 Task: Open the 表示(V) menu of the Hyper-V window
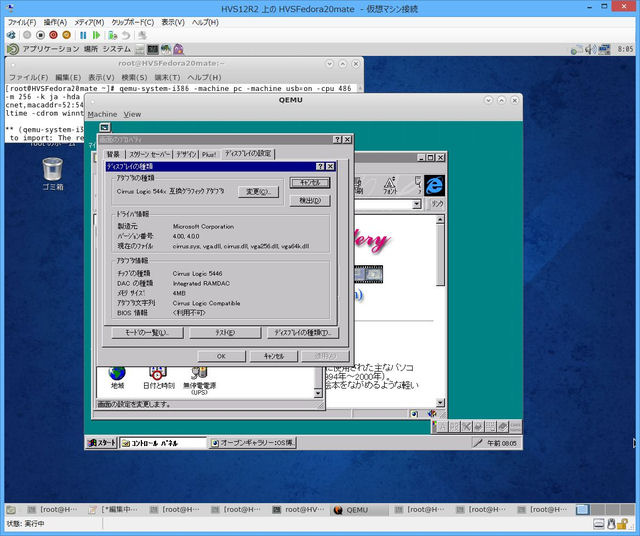click(173, 22)
